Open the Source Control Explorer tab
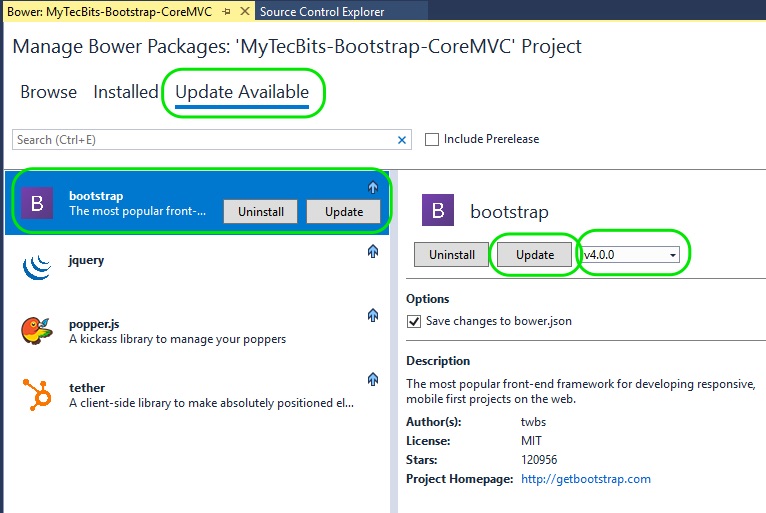This screenshot has height=513, width=766. pos(322,12)
